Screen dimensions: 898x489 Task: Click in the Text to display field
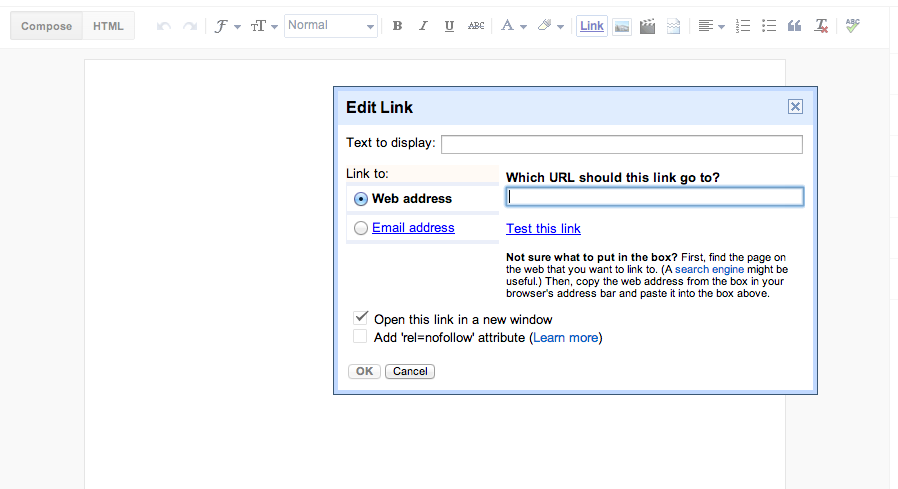[x=621, y=144]
